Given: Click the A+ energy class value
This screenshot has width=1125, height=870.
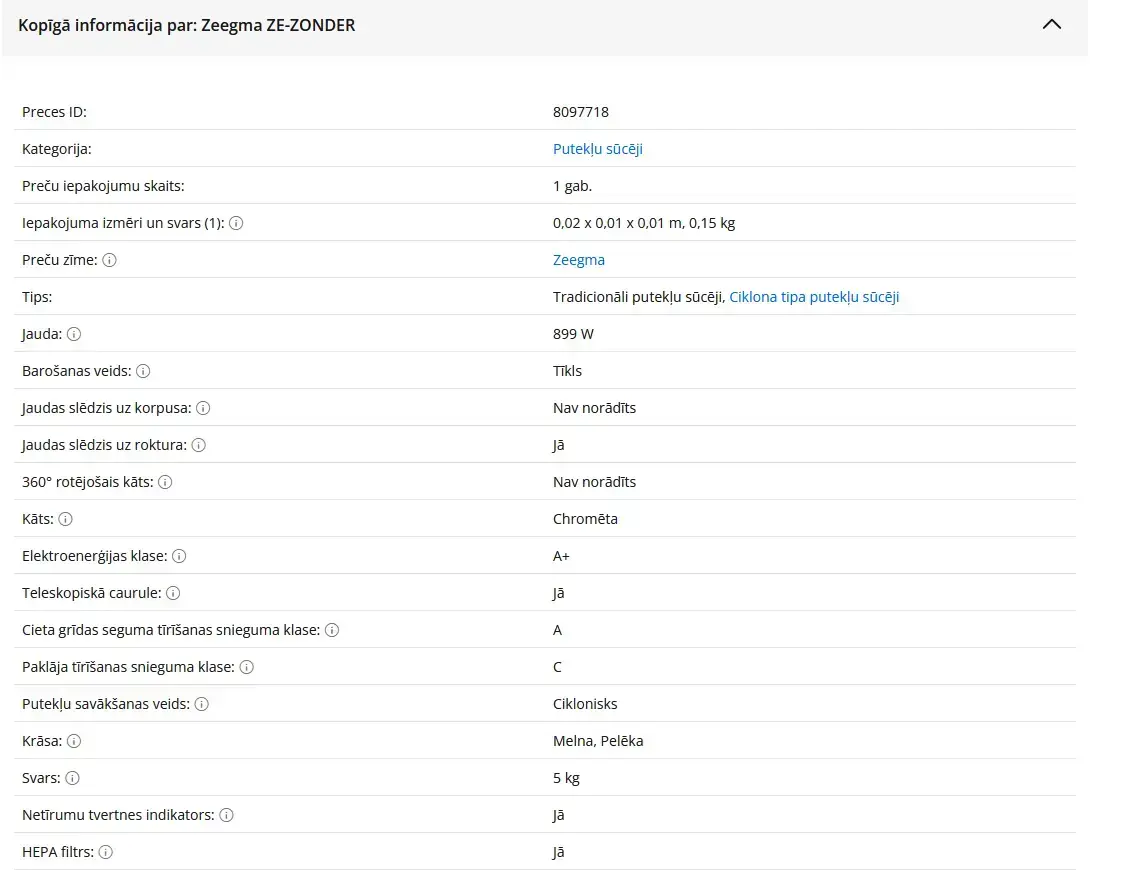Looking at the screenshot, I should [561, 557].
